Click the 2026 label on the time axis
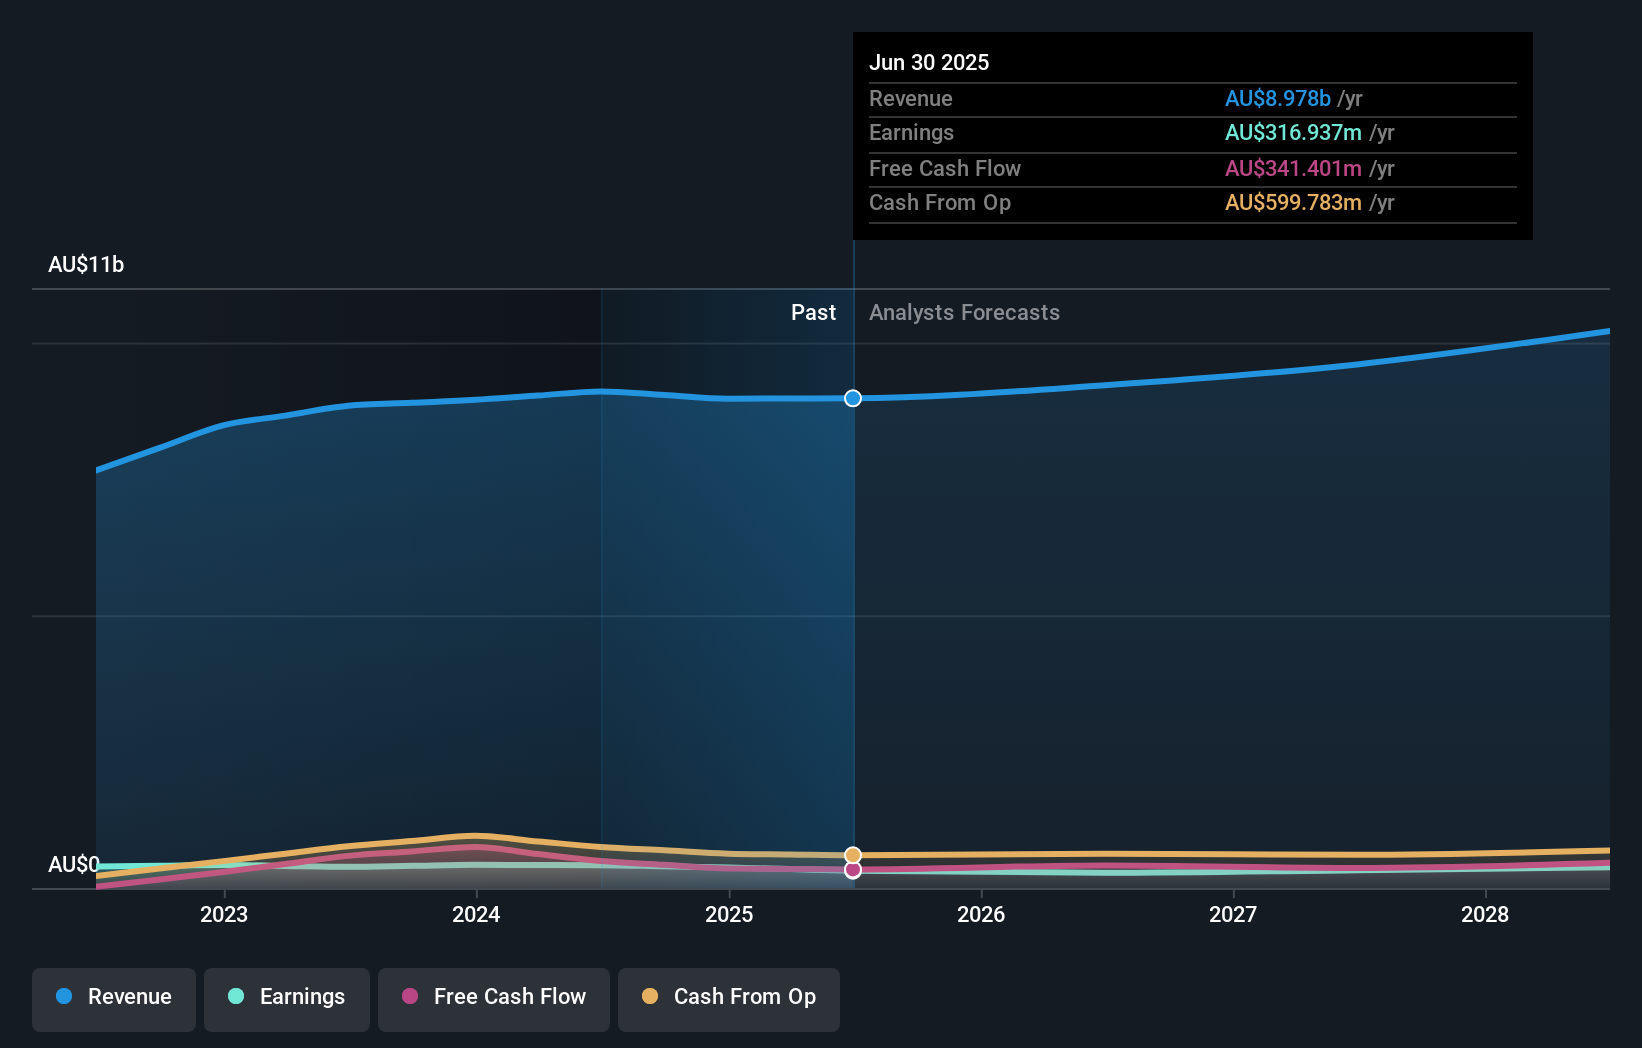The width and height of the screenshot is (1642, 1048). point(982,914)
